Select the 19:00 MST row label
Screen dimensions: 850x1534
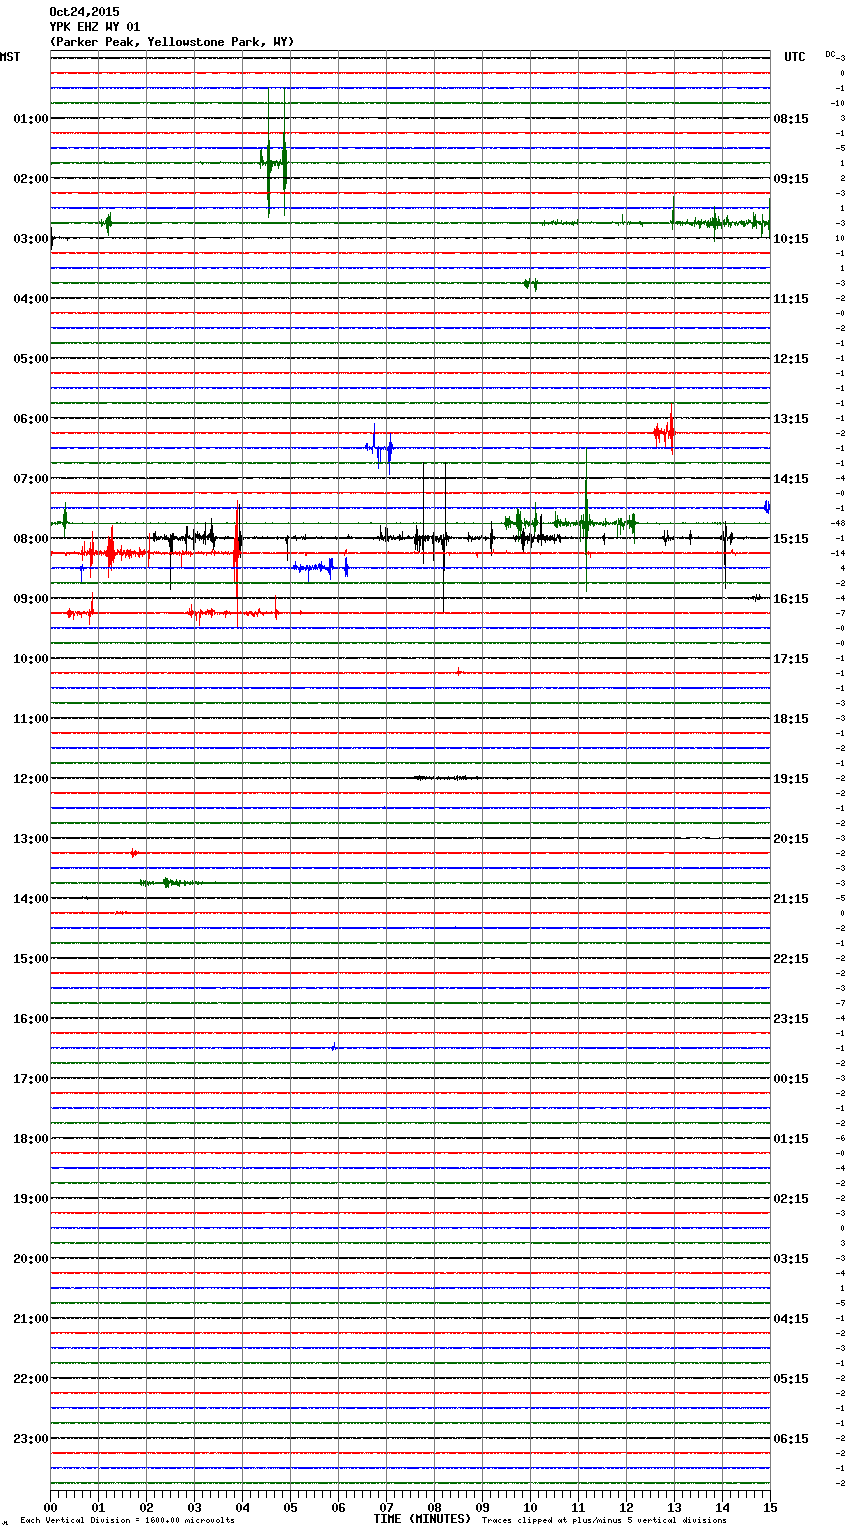31,1199
